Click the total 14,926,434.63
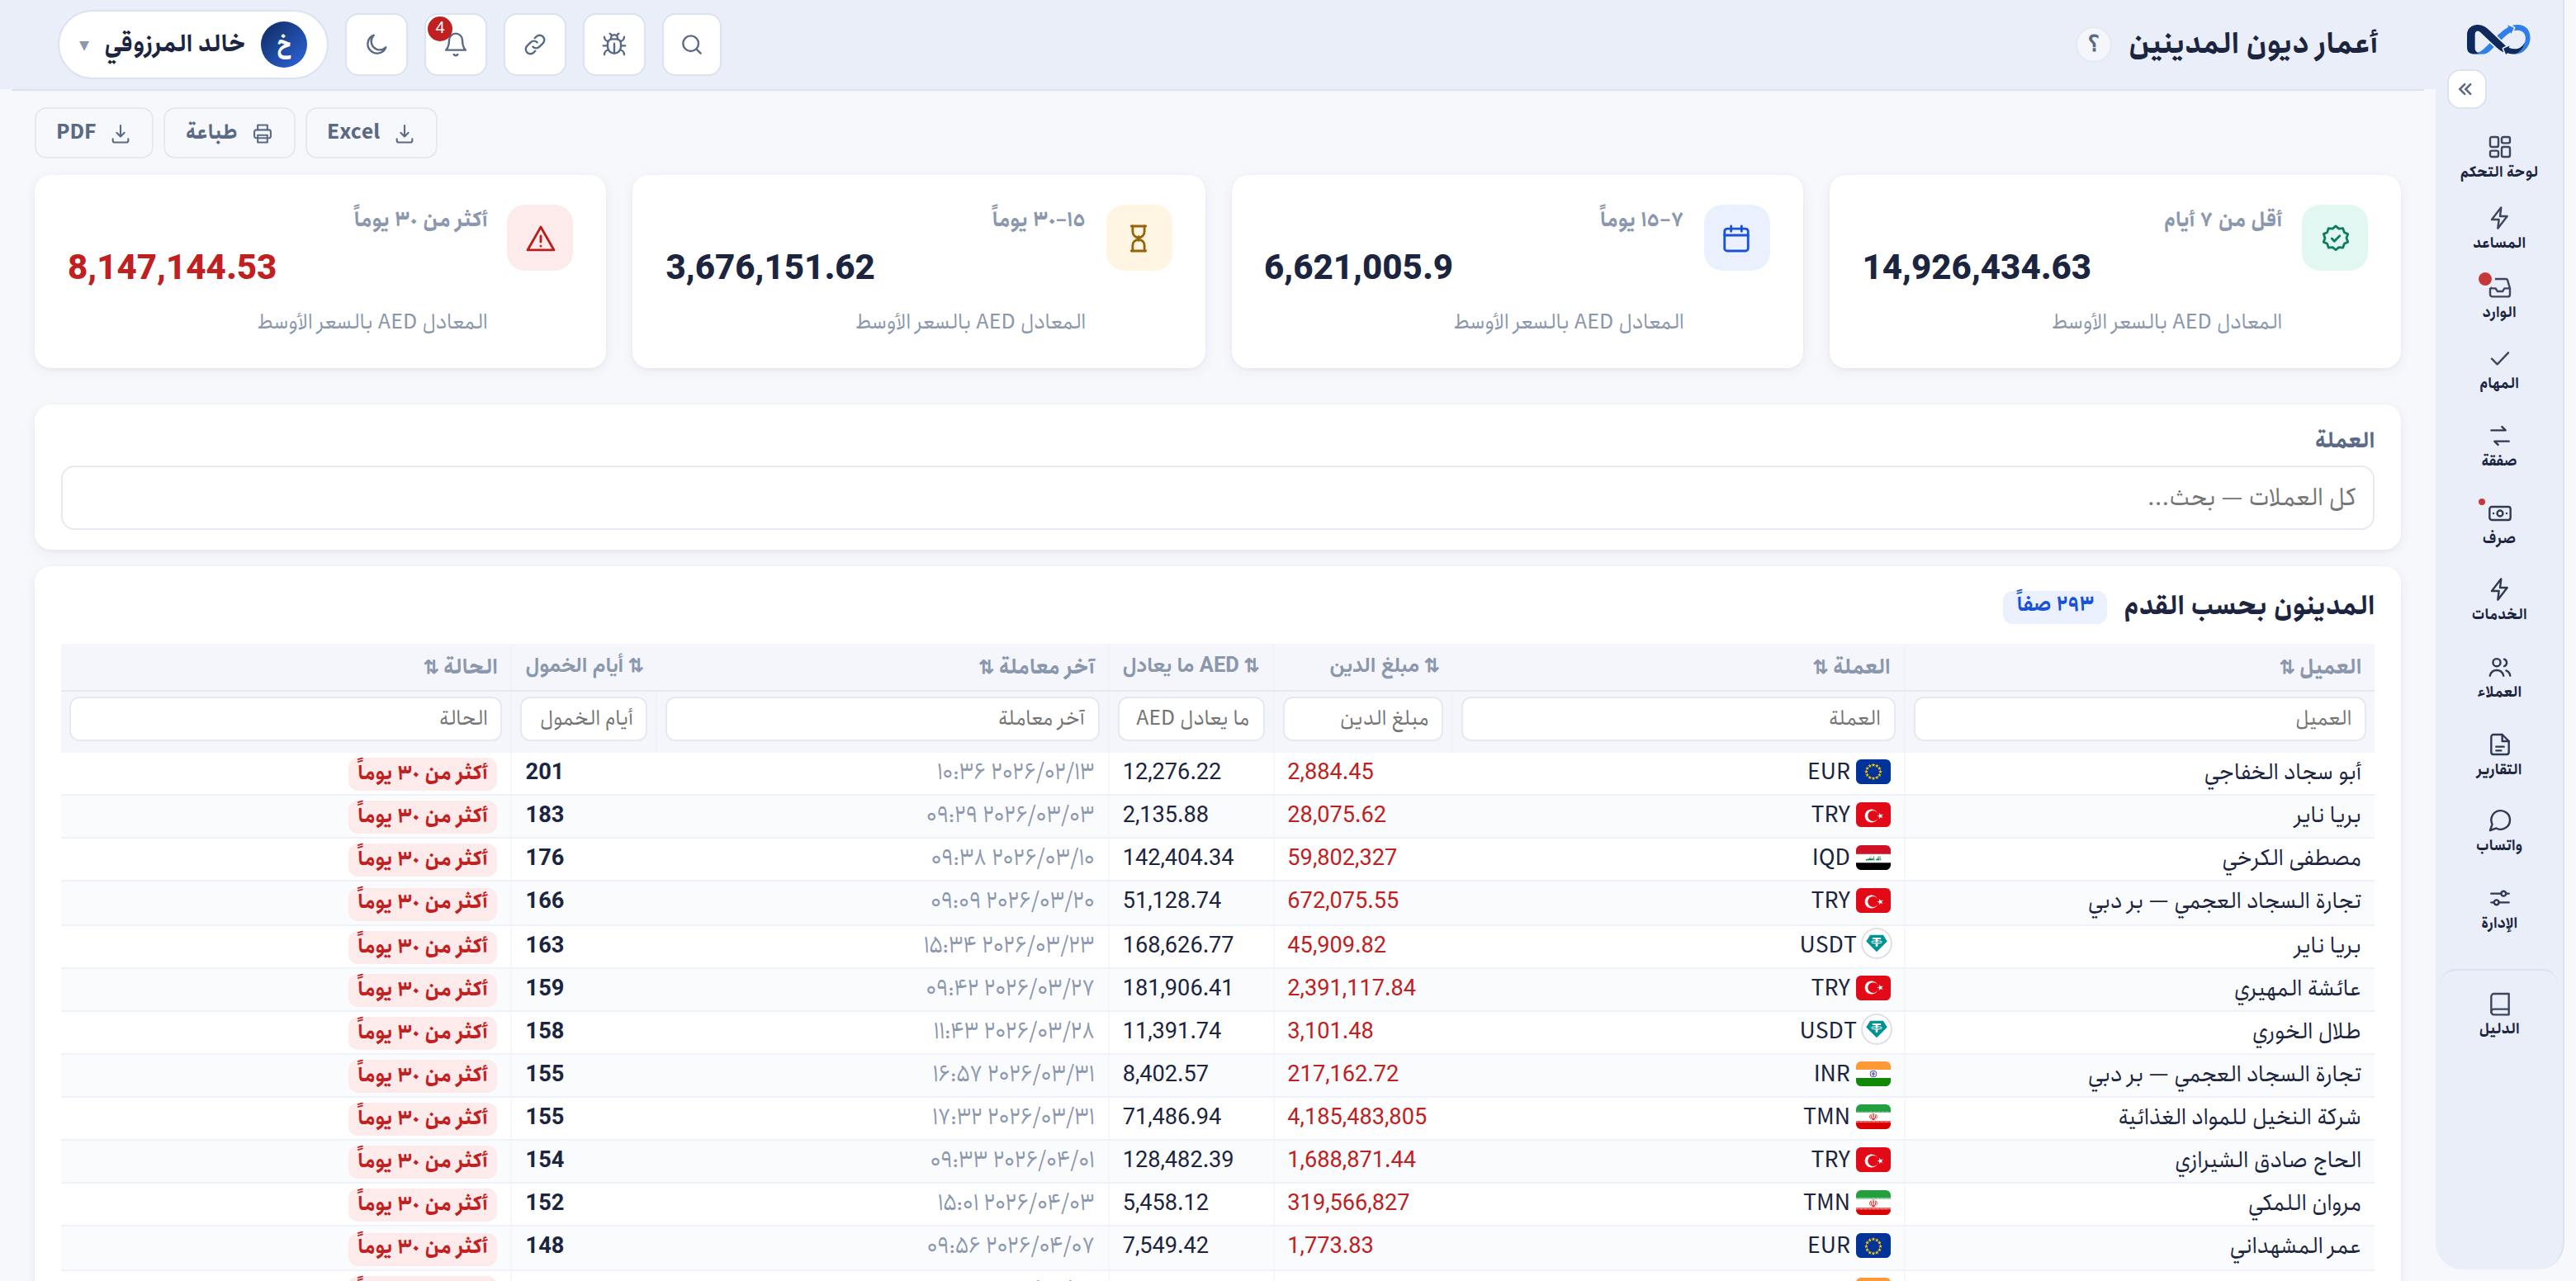Image resolution: width=2576 pixels, height=1281 pixels. pyautogui.click(x=1976, y=268)
